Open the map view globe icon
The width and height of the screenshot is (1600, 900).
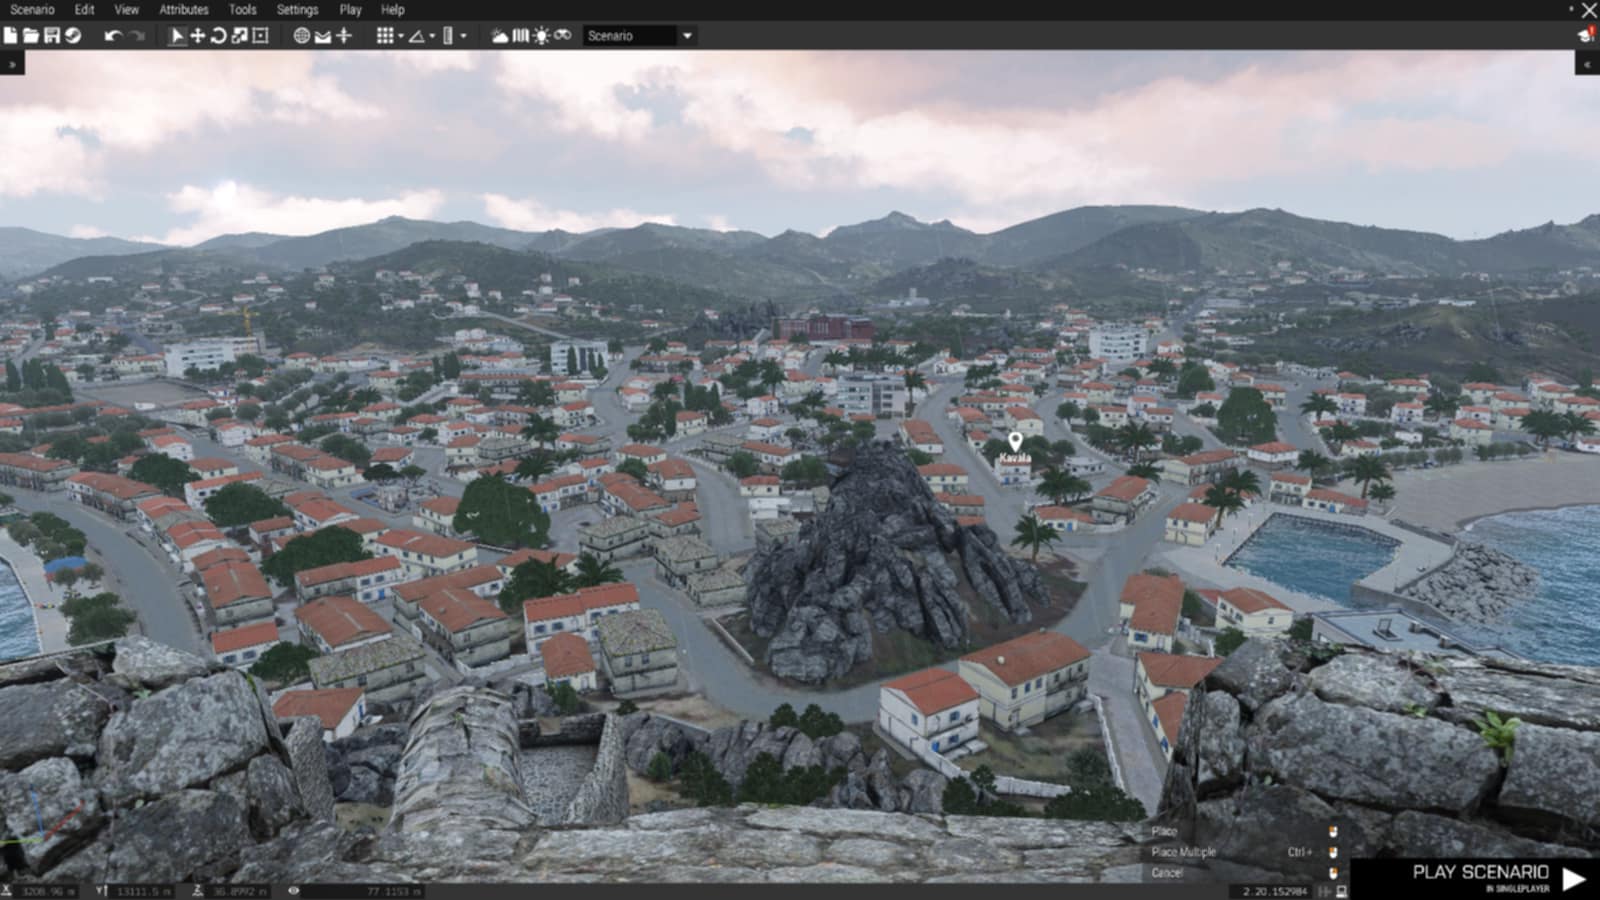301,36
